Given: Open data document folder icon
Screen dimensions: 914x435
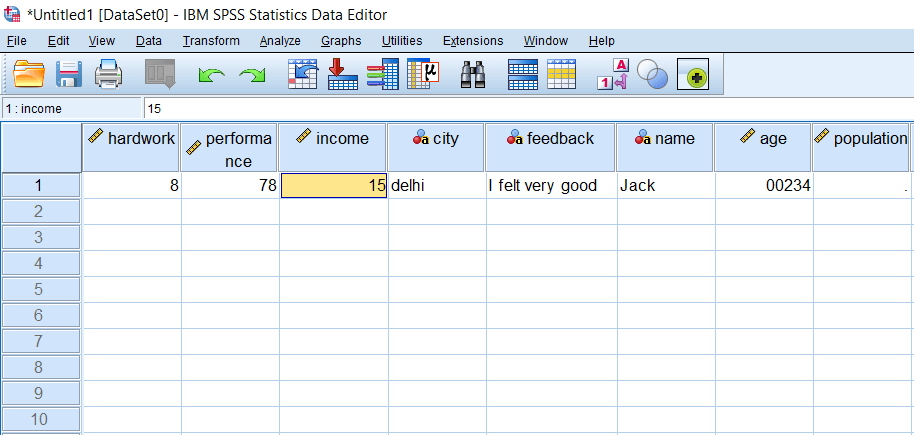Looking at the screenshot, I should (x=29, y=74).
